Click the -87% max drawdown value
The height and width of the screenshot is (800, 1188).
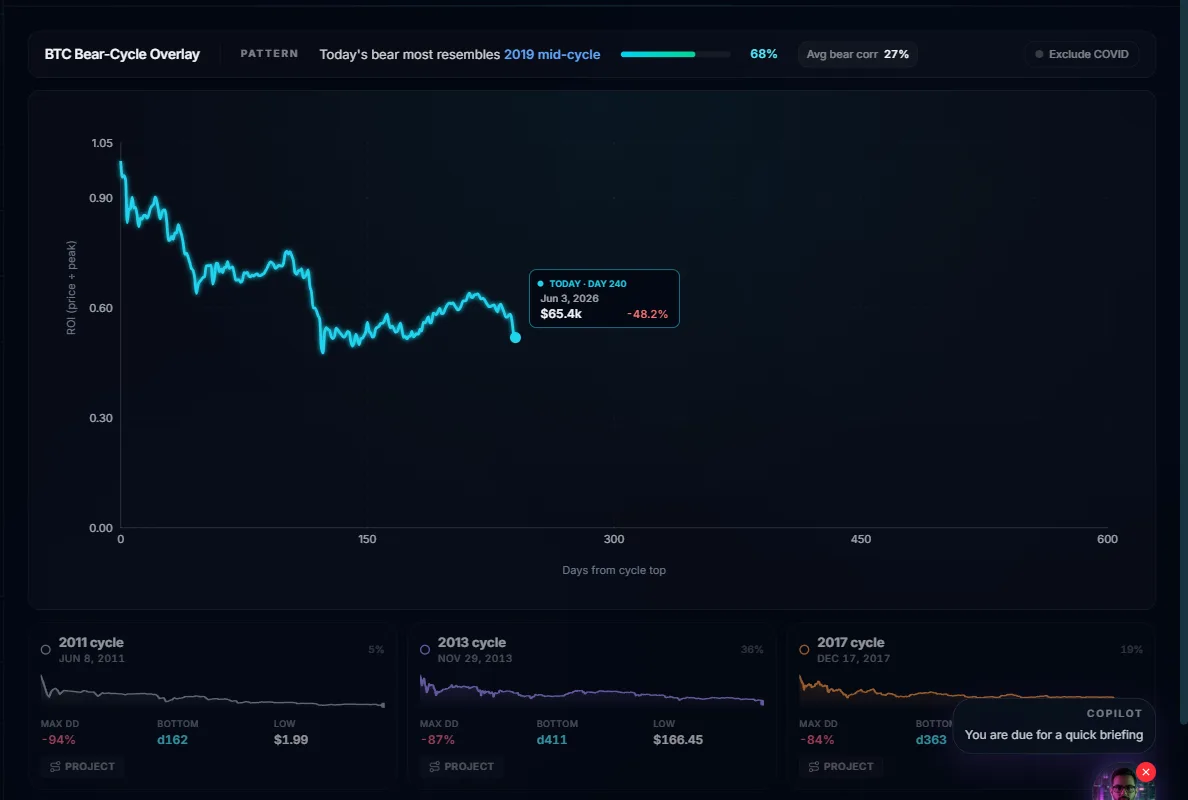(437, 740)
